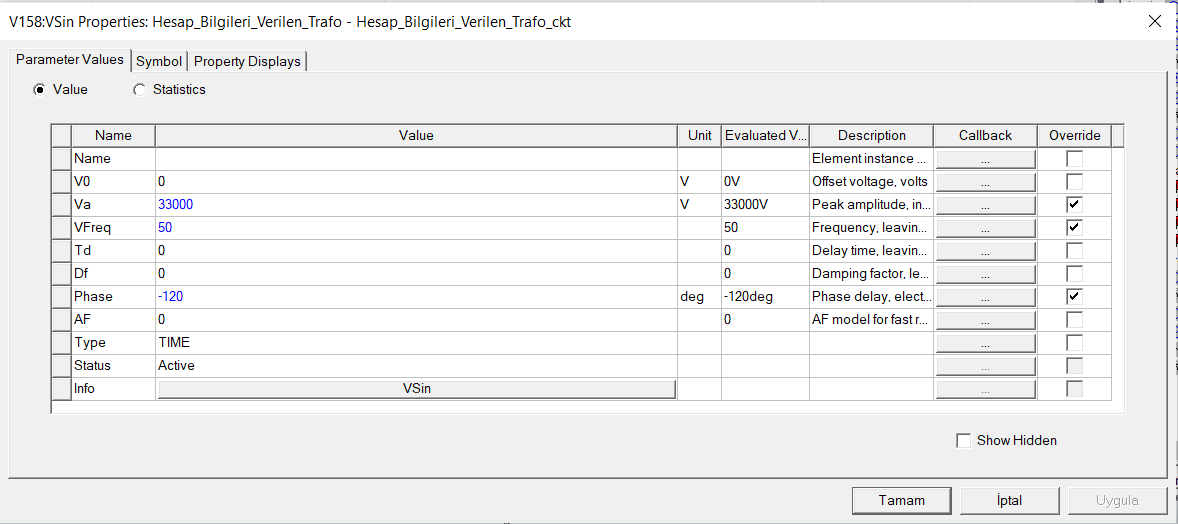This screenshot has width=1178, height=524.
Task: Toggle the Phase Override checkbox
Action: (x=1074, y=297)
